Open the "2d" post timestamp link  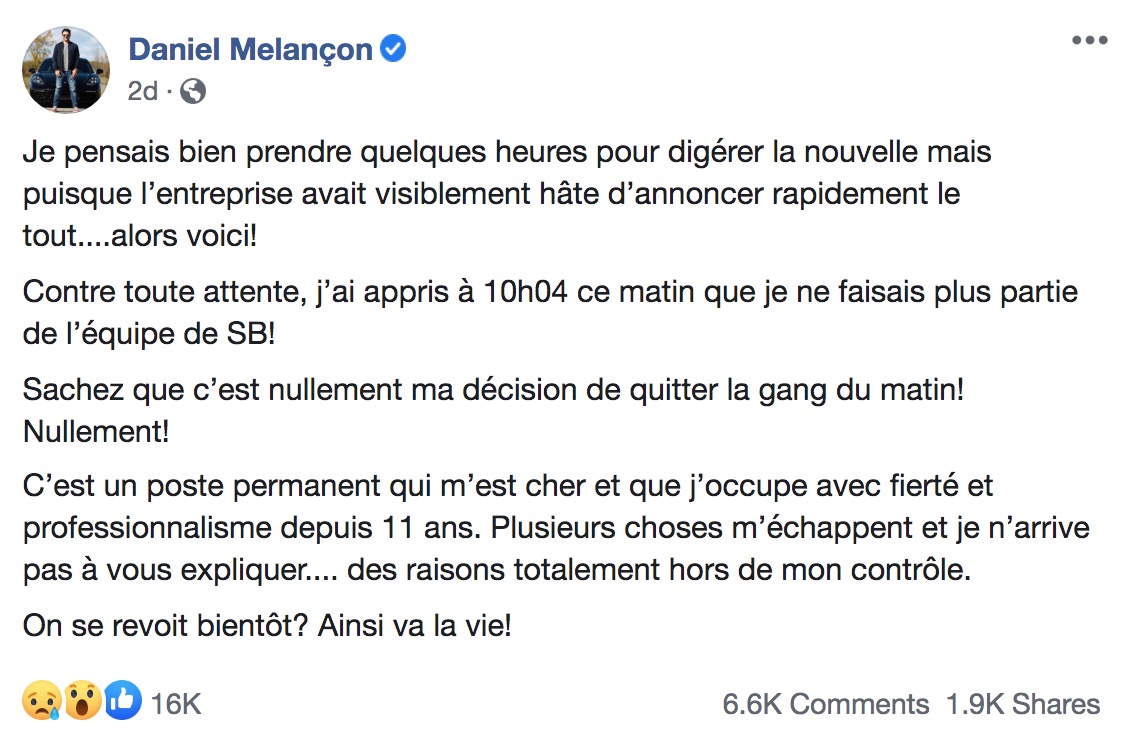tap(142, 92)
